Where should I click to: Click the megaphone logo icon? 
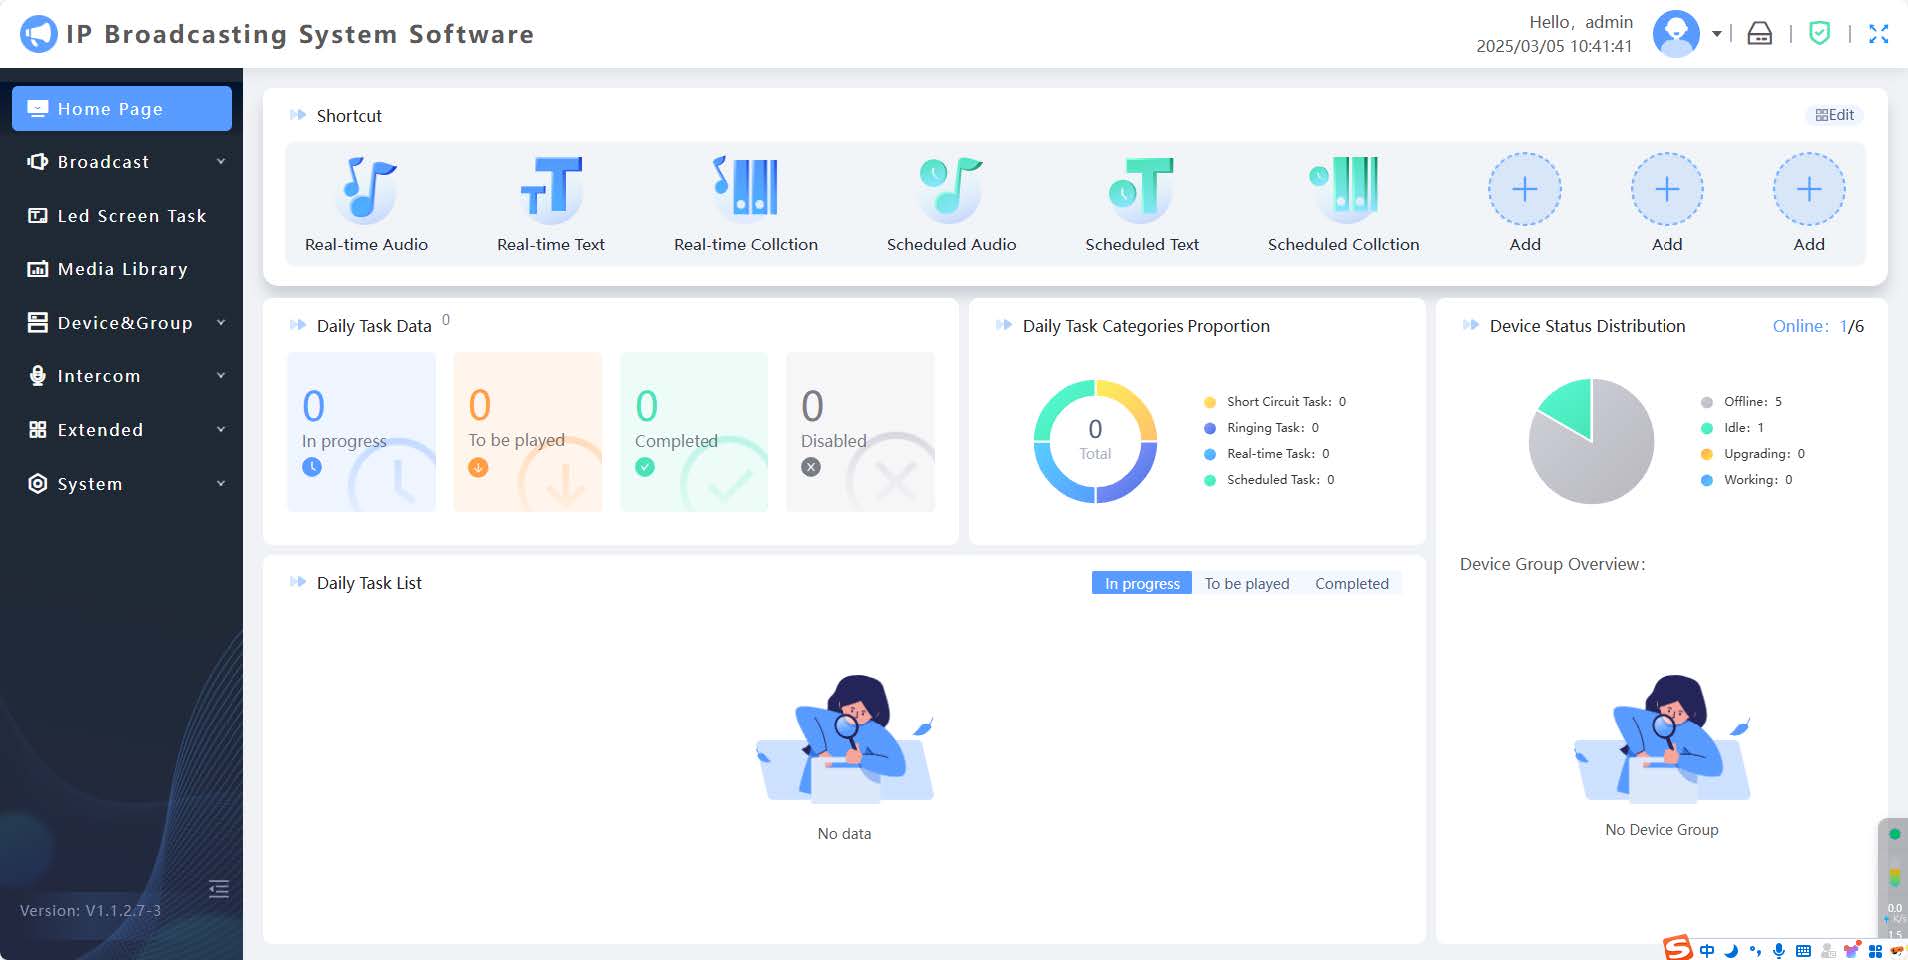coord(39,34)
